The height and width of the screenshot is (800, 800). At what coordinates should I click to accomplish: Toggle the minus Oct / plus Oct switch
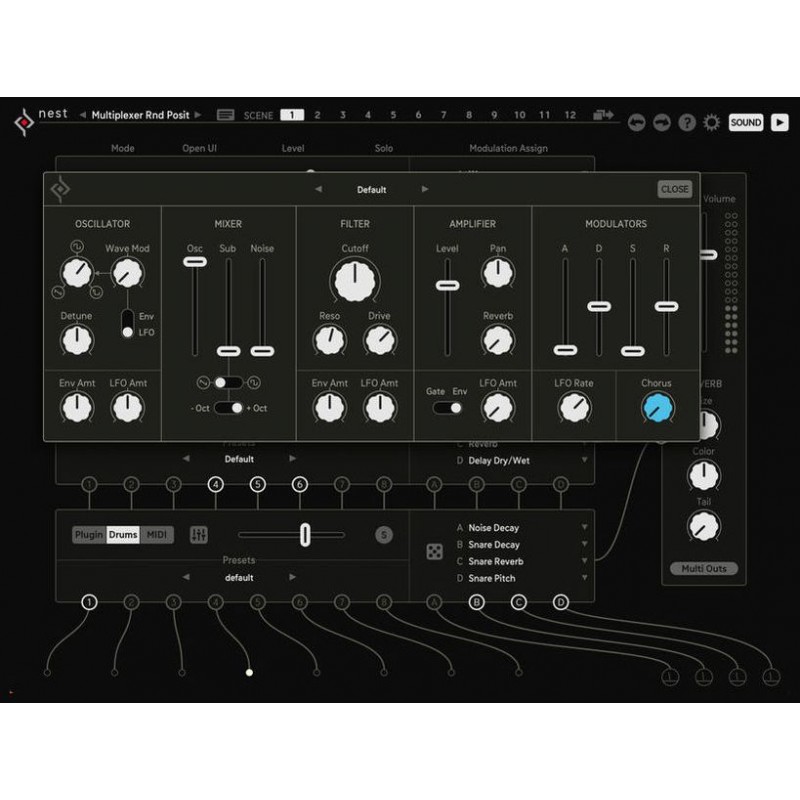(x=229, y=408)
